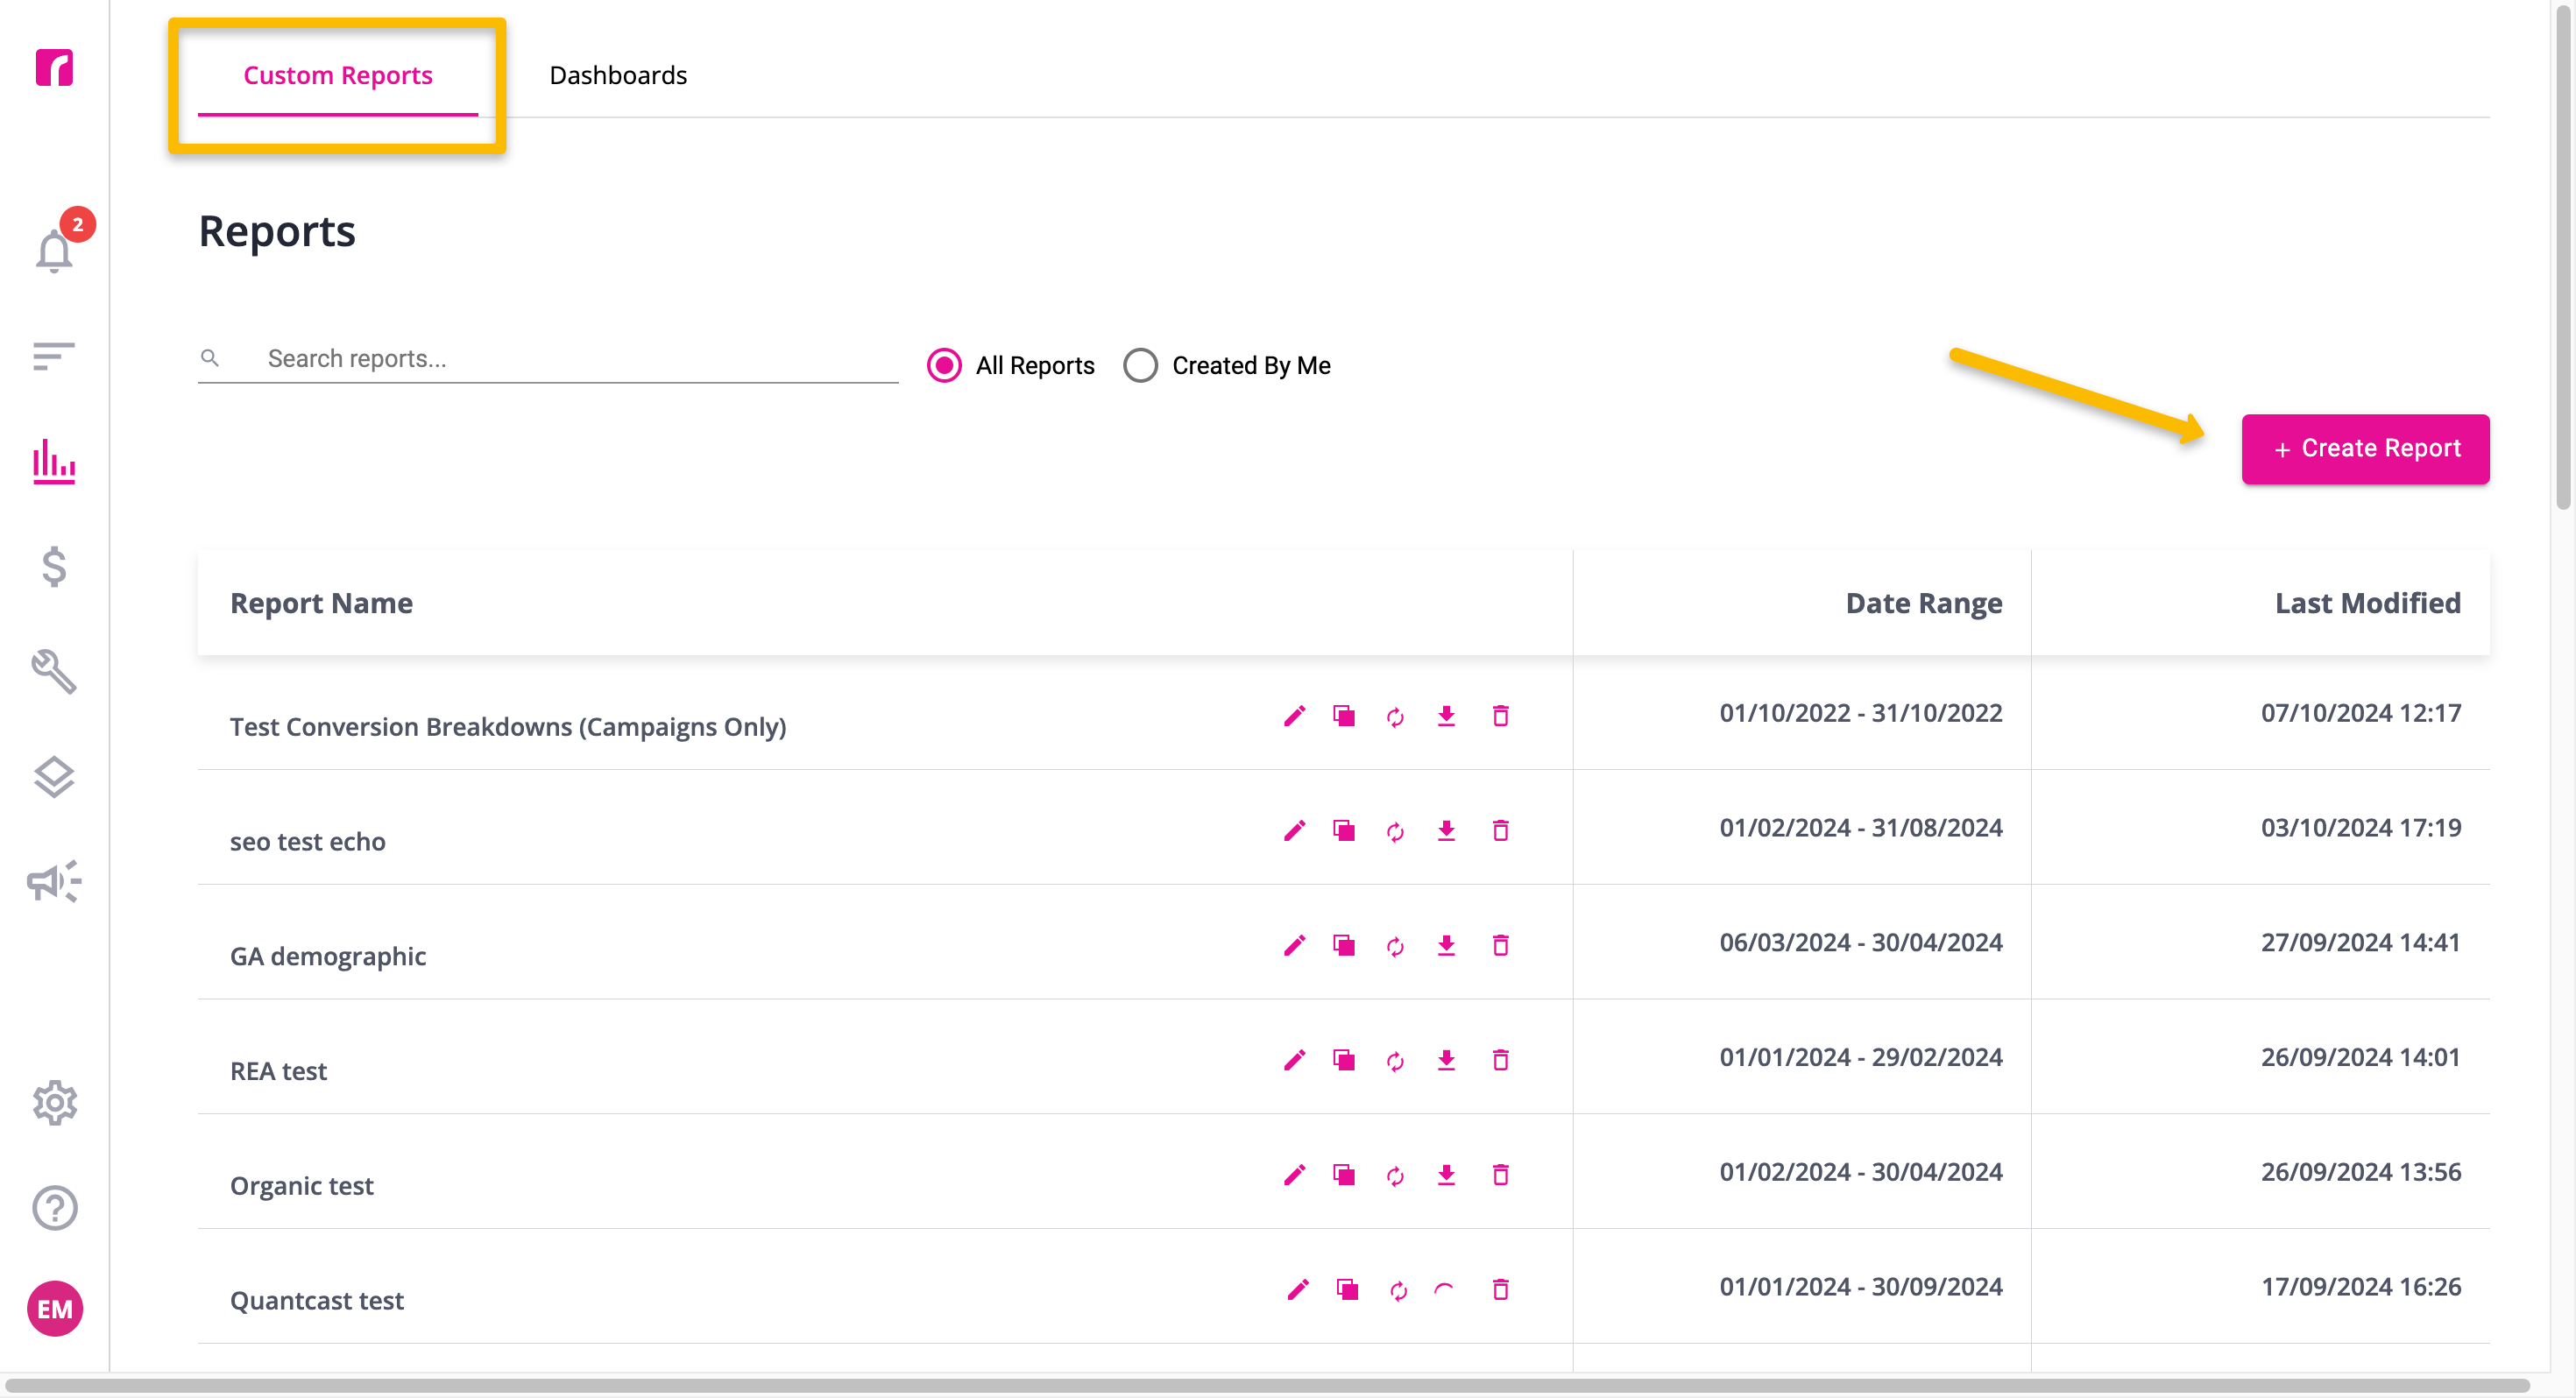Open the layers sidebar icon
The height and width of the screenshot is (1398, 2576).
[x=54, y=777]
